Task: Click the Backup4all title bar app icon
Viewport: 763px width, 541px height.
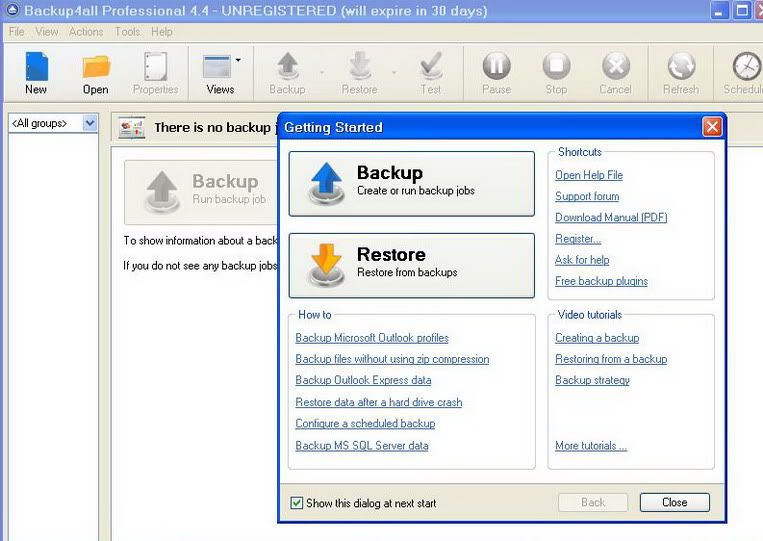Action: pos(12,10)
